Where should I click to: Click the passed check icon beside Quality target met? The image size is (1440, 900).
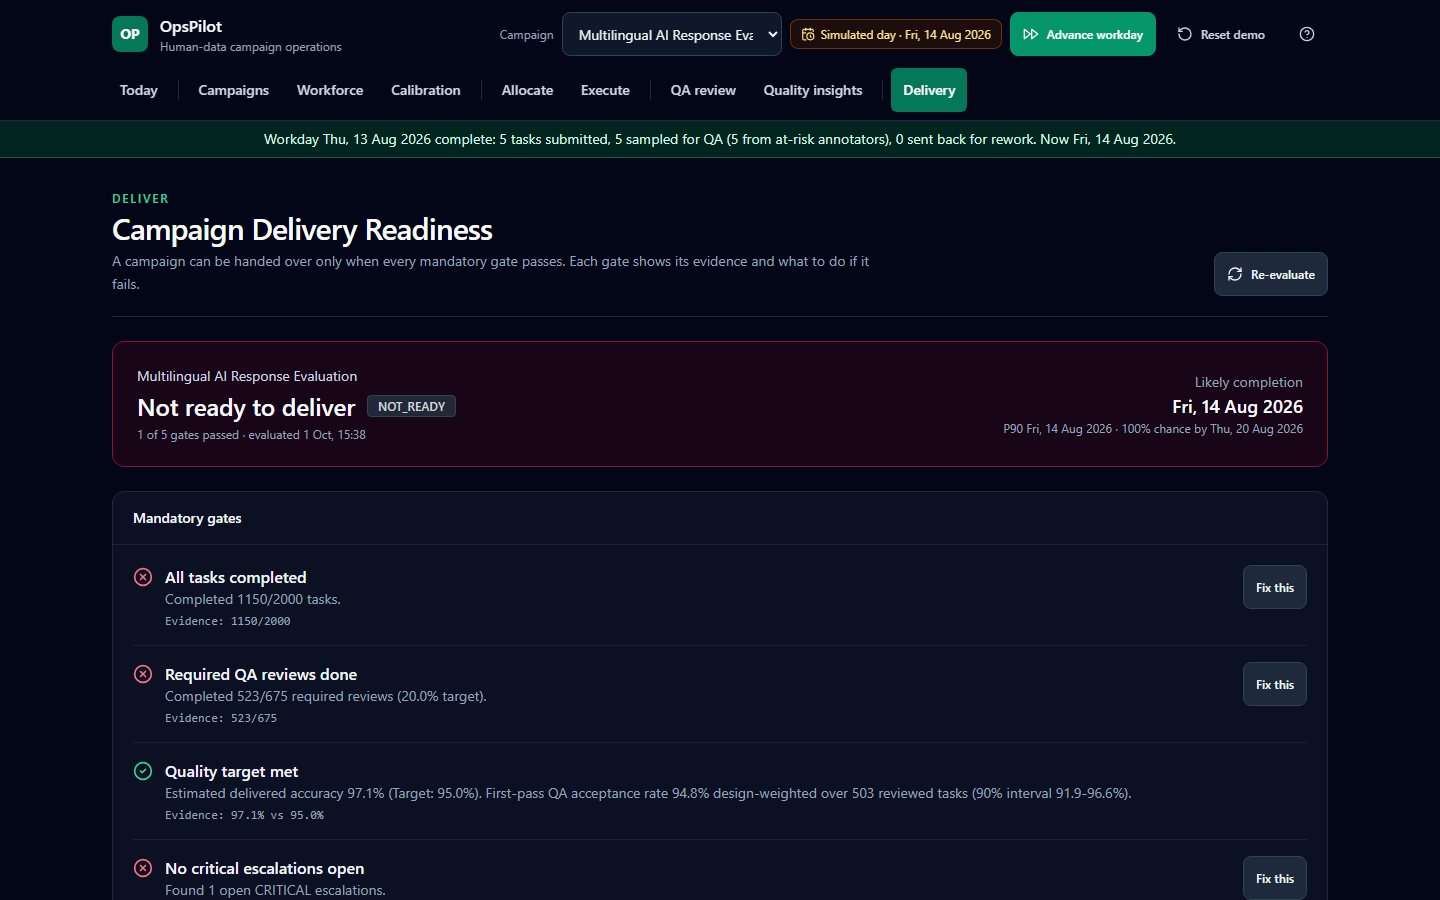tap(143, 771)
